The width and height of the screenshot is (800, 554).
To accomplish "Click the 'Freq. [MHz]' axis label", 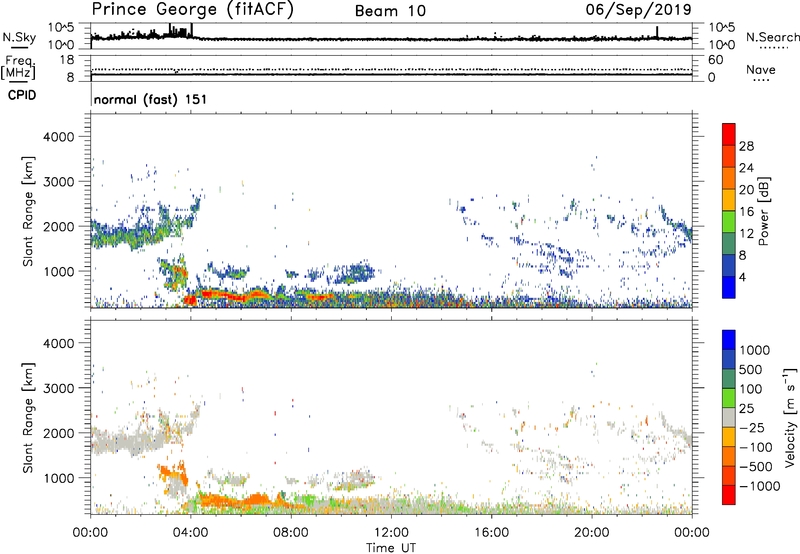I will tap(19, 67).
